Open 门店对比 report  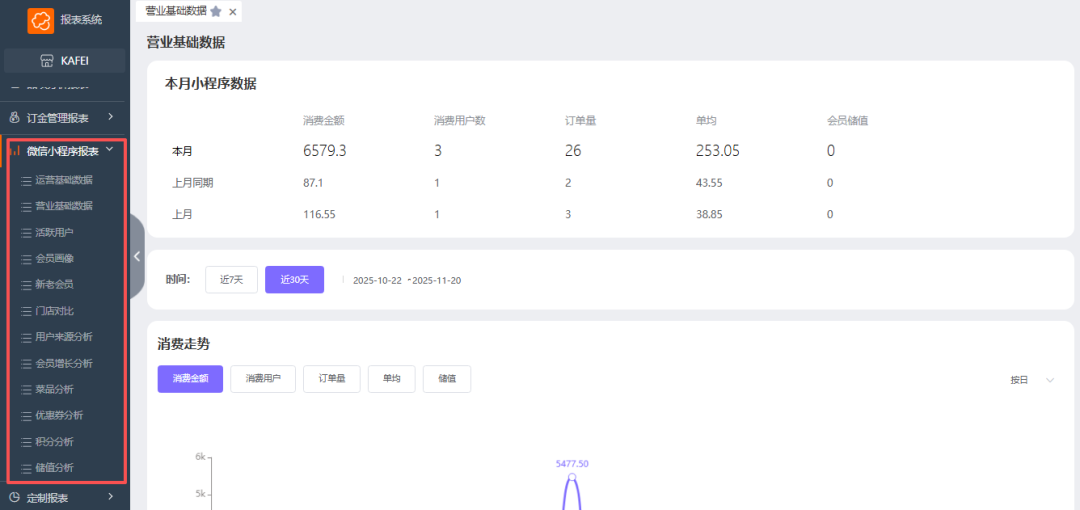(x=54, y=312)
